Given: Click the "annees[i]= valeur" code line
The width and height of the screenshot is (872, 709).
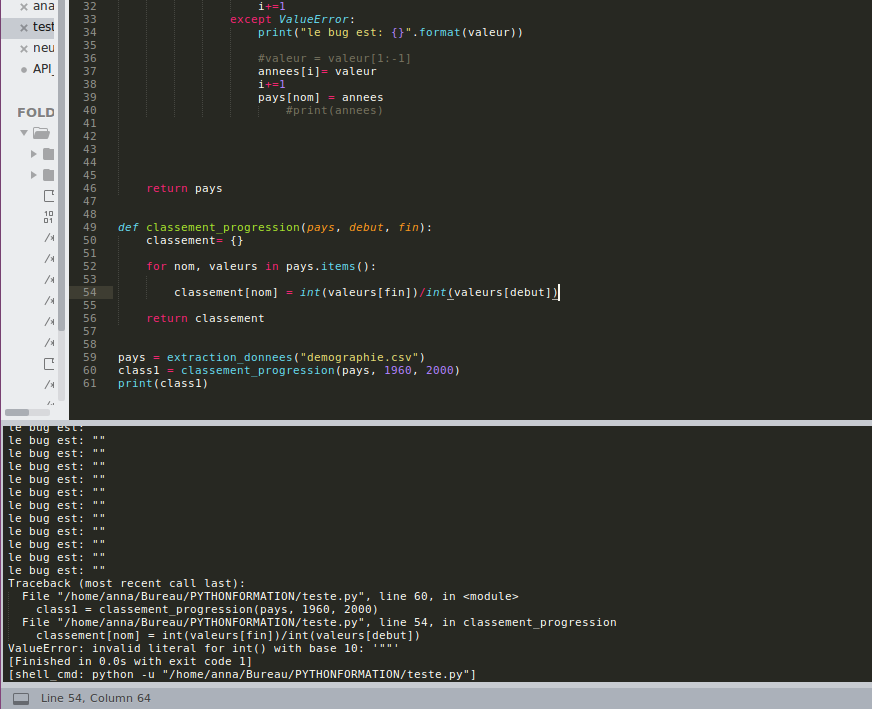Looking at the screenshot, I should 317,71.
